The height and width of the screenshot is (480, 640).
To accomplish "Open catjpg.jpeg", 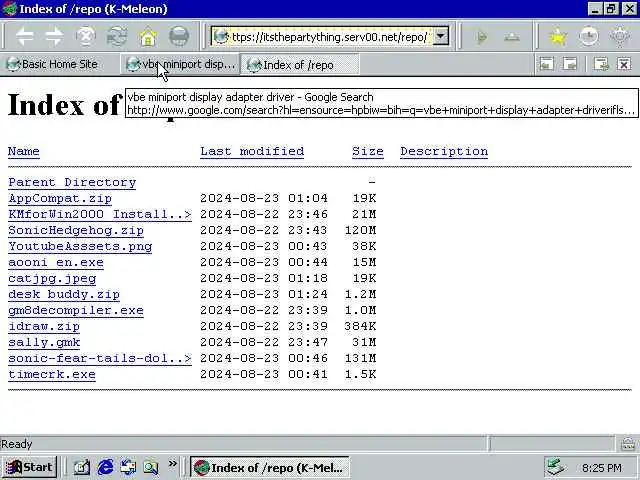I will pos(52,279).
